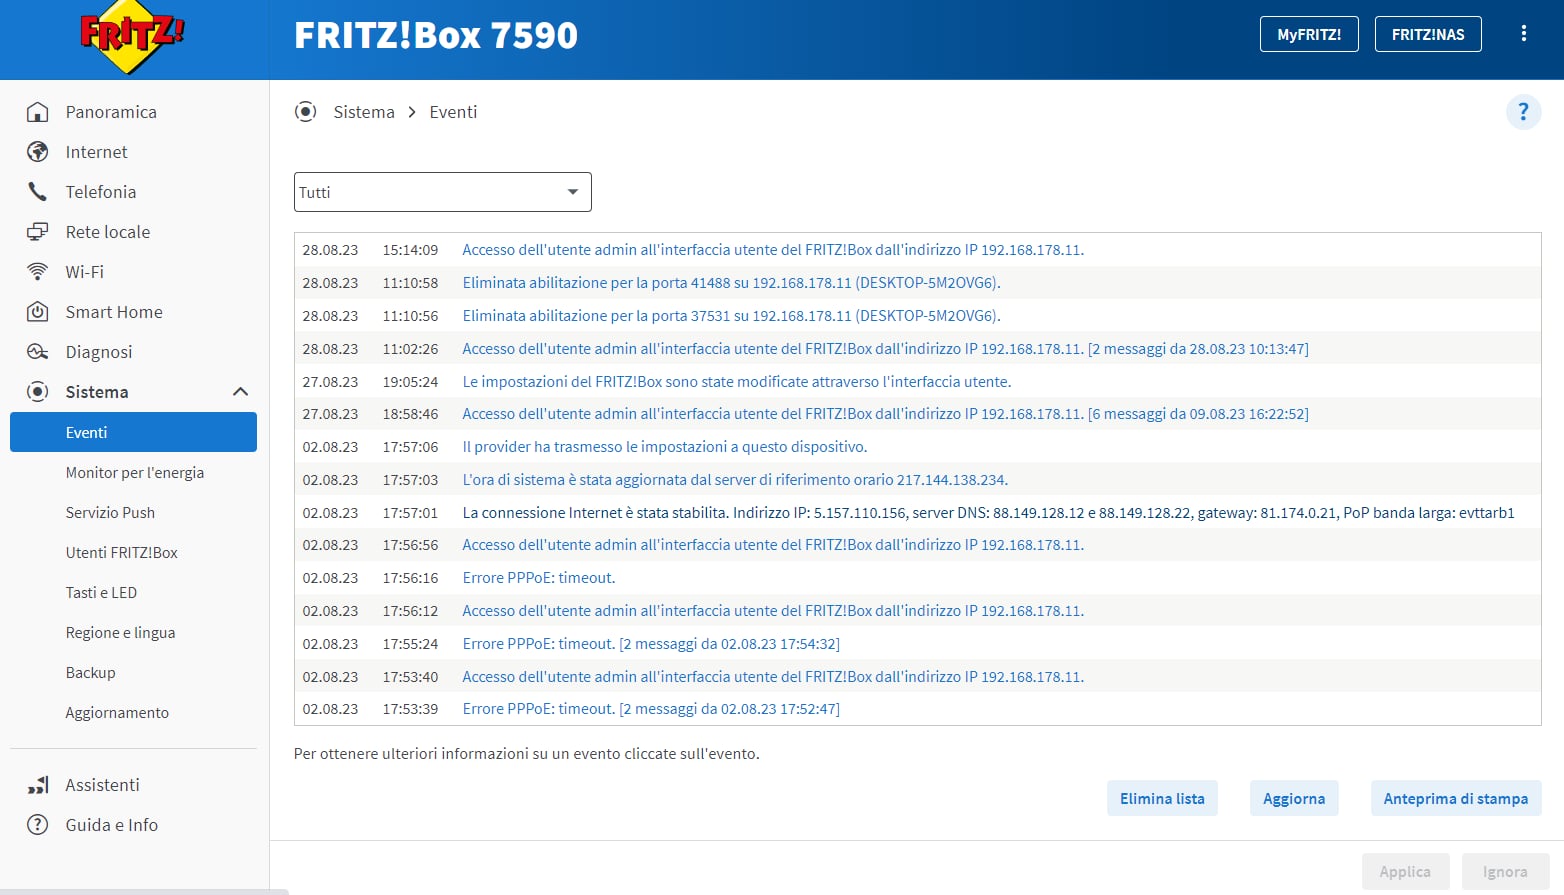Click the Guida e Info icon
Image resolution: width=1564 pixels, height=895 pixels.
pyautogui.click(x=37, y=825)
